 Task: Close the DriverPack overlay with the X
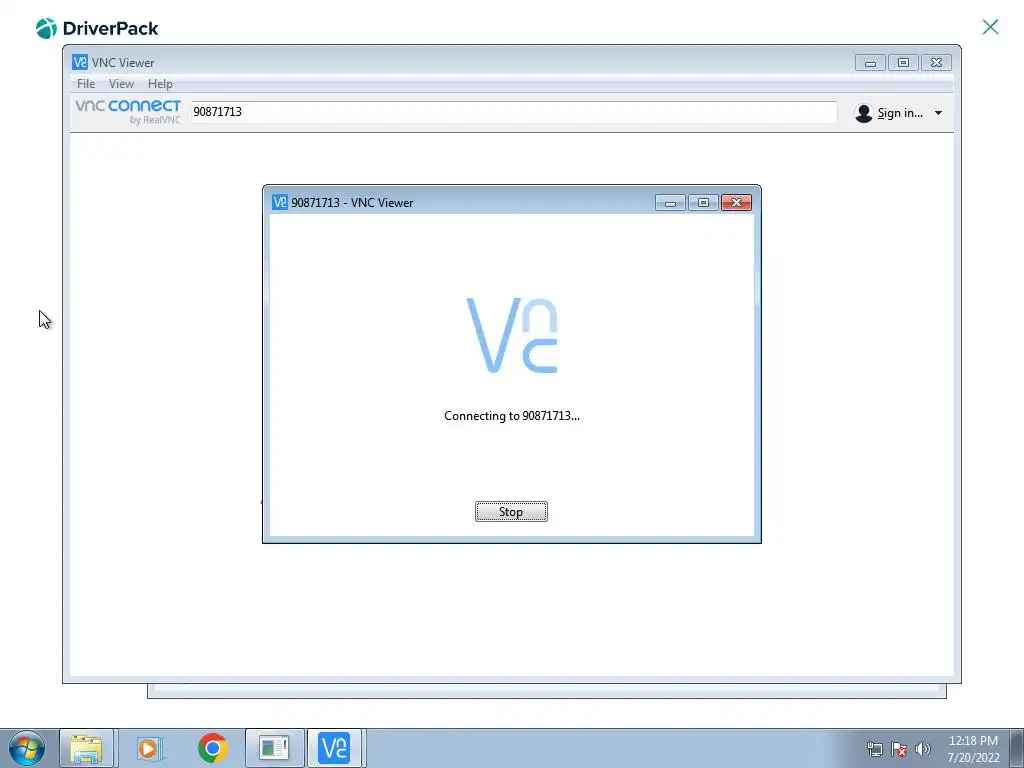(990, 27)
